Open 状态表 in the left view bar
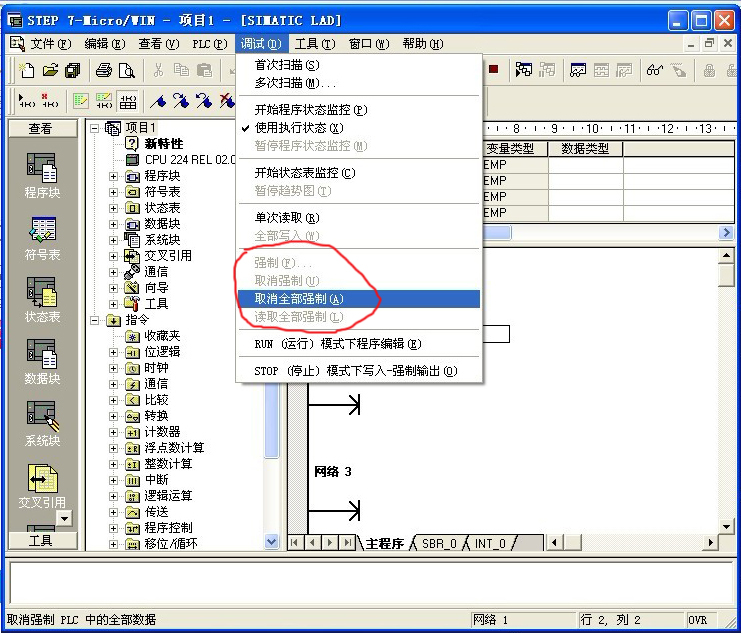The image size is (741, 633). (42, 300)
